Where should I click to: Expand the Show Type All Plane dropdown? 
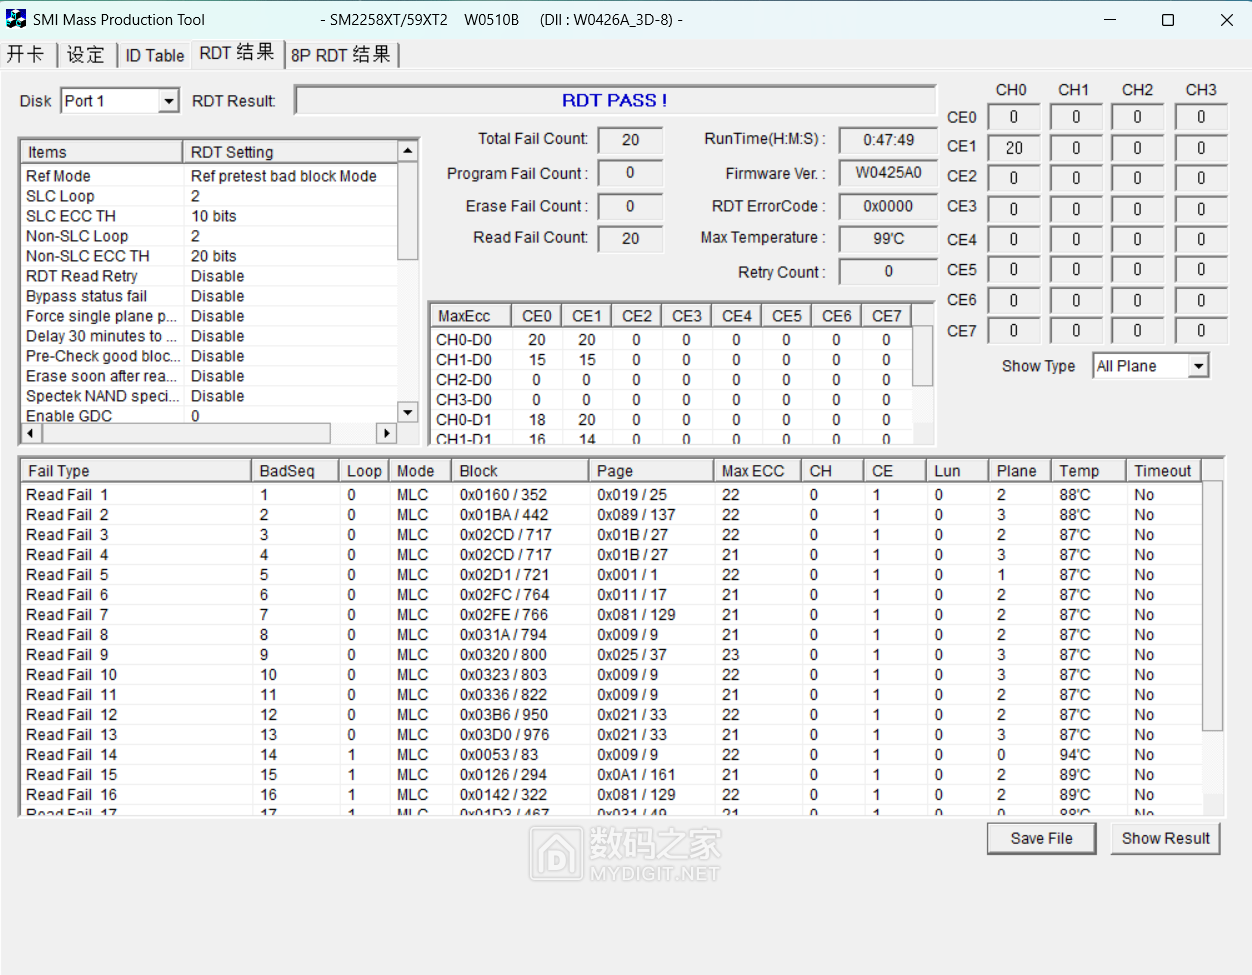click(x=1198, y=366)
